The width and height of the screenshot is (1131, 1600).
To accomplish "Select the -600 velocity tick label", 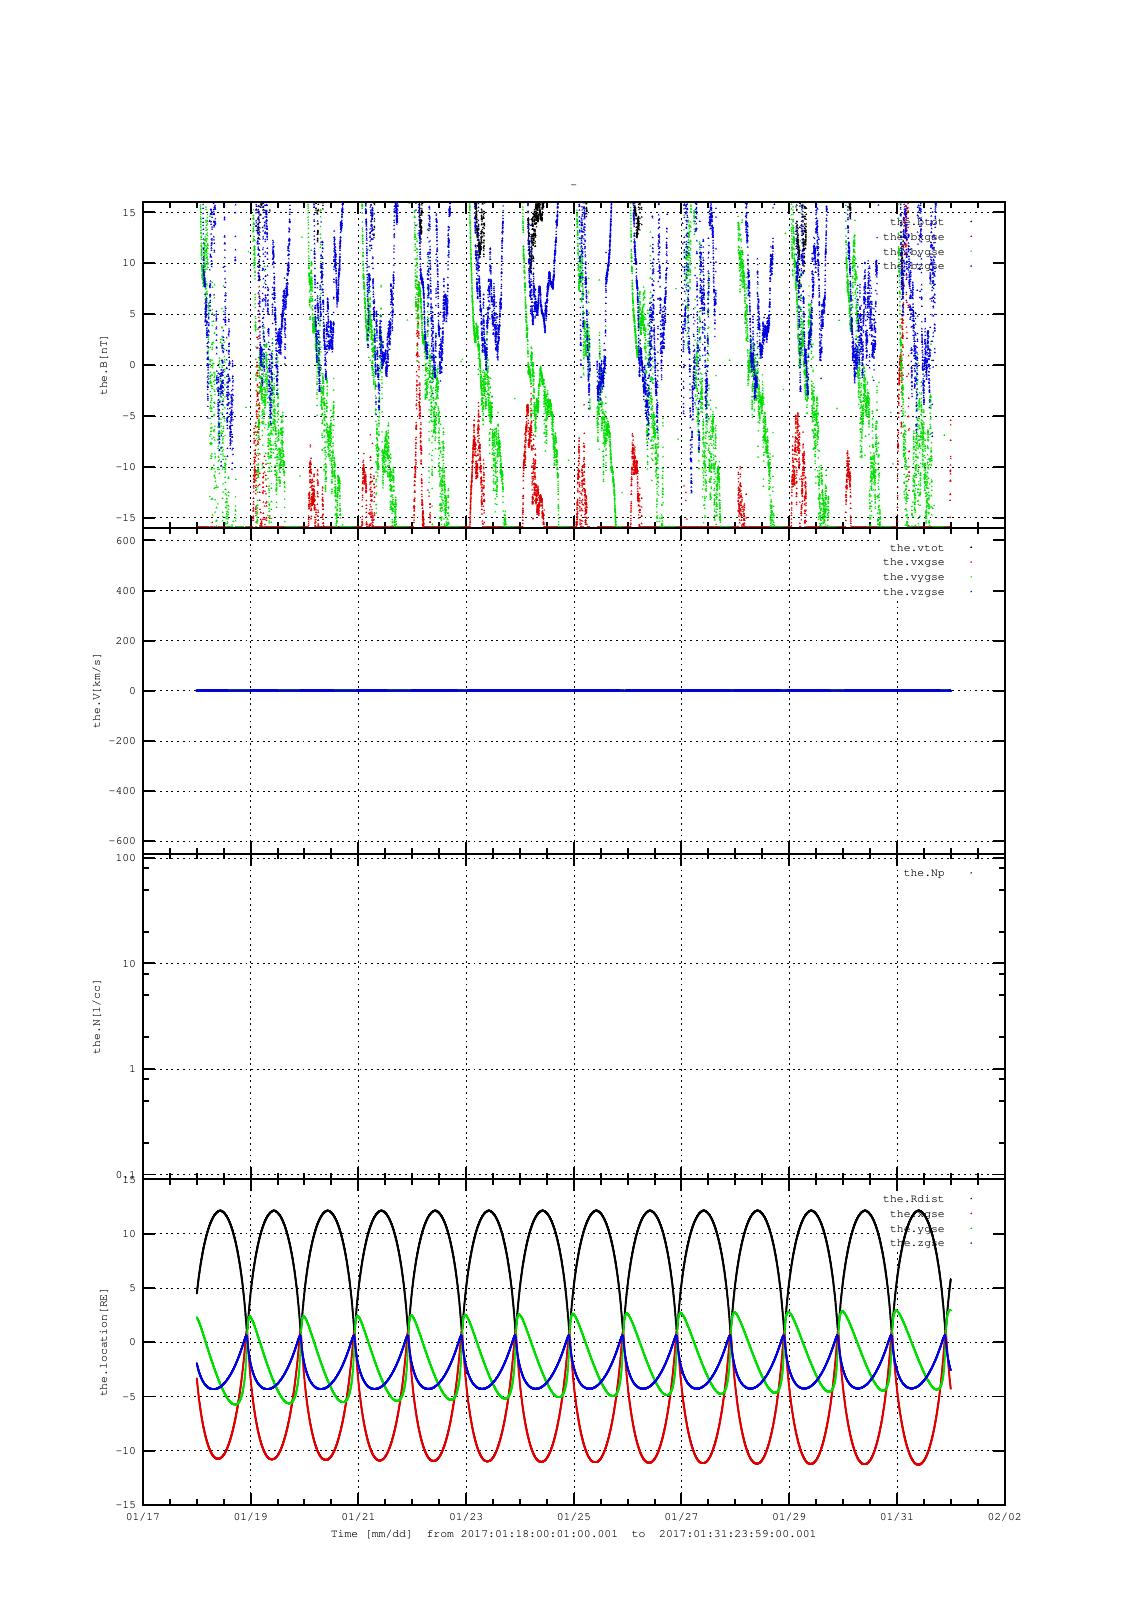I will [x=122, y=841].
